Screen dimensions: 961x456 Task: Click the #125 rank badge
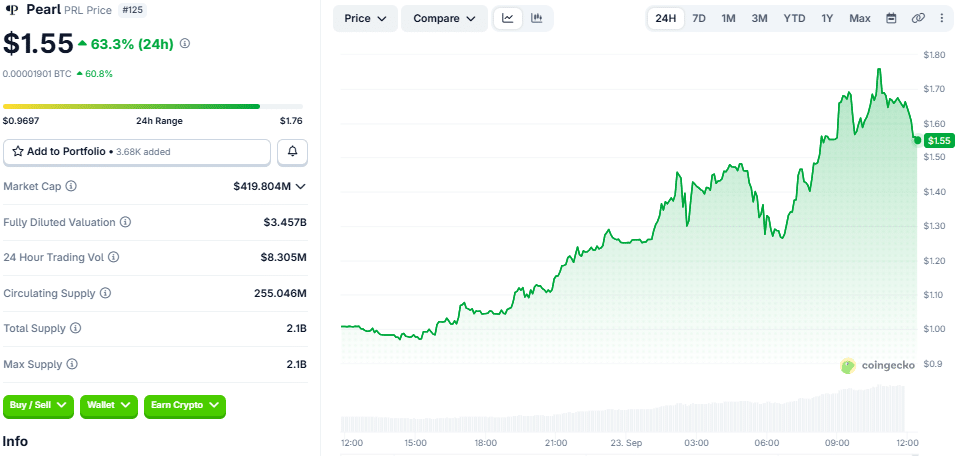(x=132, y=10)
